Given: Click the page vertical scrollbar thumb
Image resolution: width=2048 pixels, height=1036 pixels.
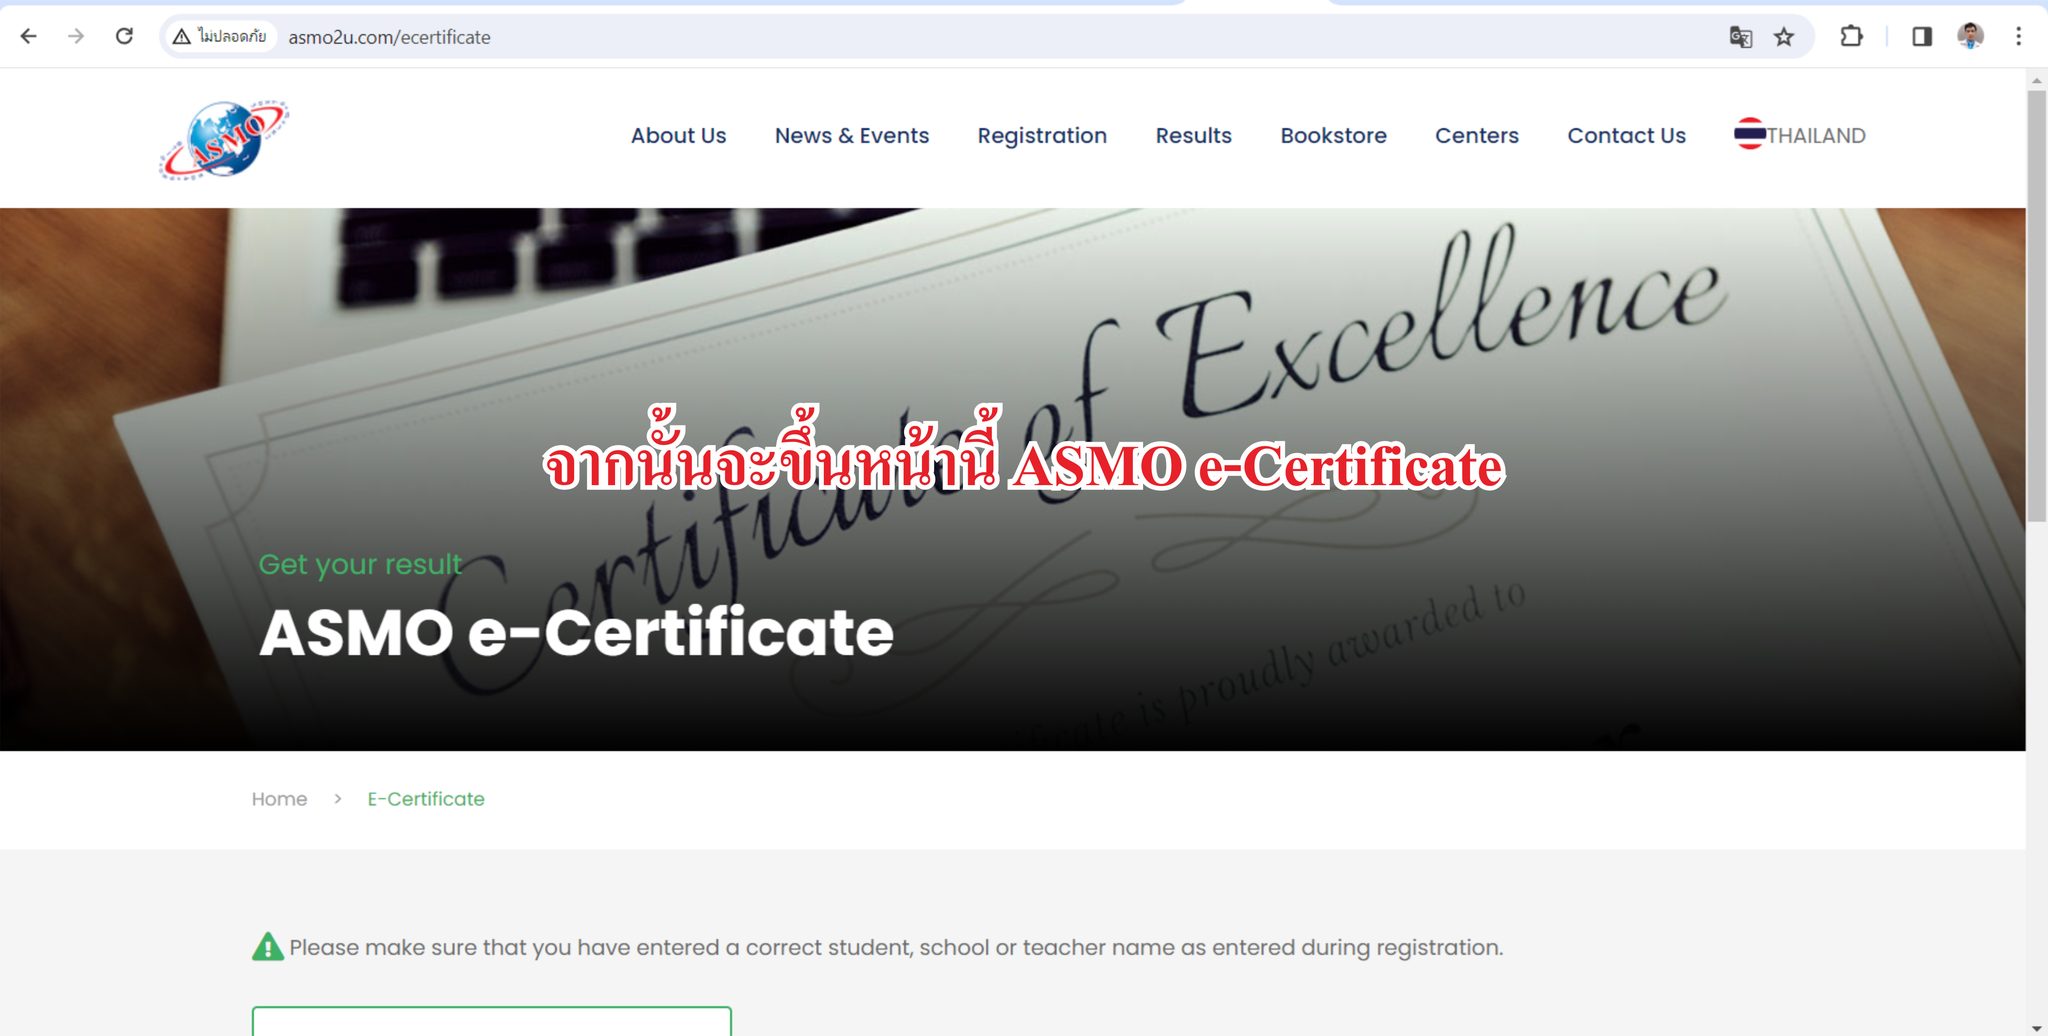Looking at the screenshot, I should [2036, 306].
